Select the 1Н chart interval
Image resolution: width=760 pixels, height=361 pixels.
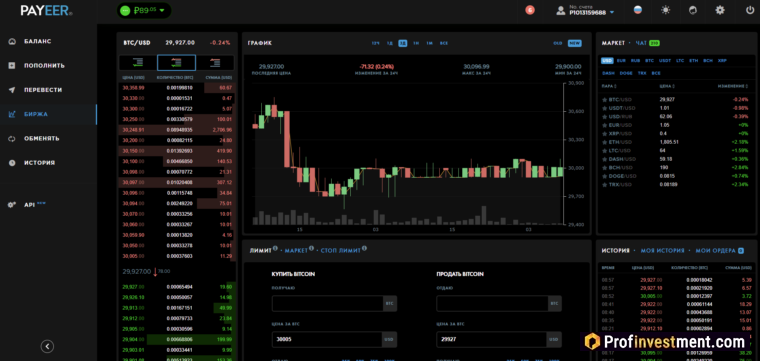tap(416, 43)
